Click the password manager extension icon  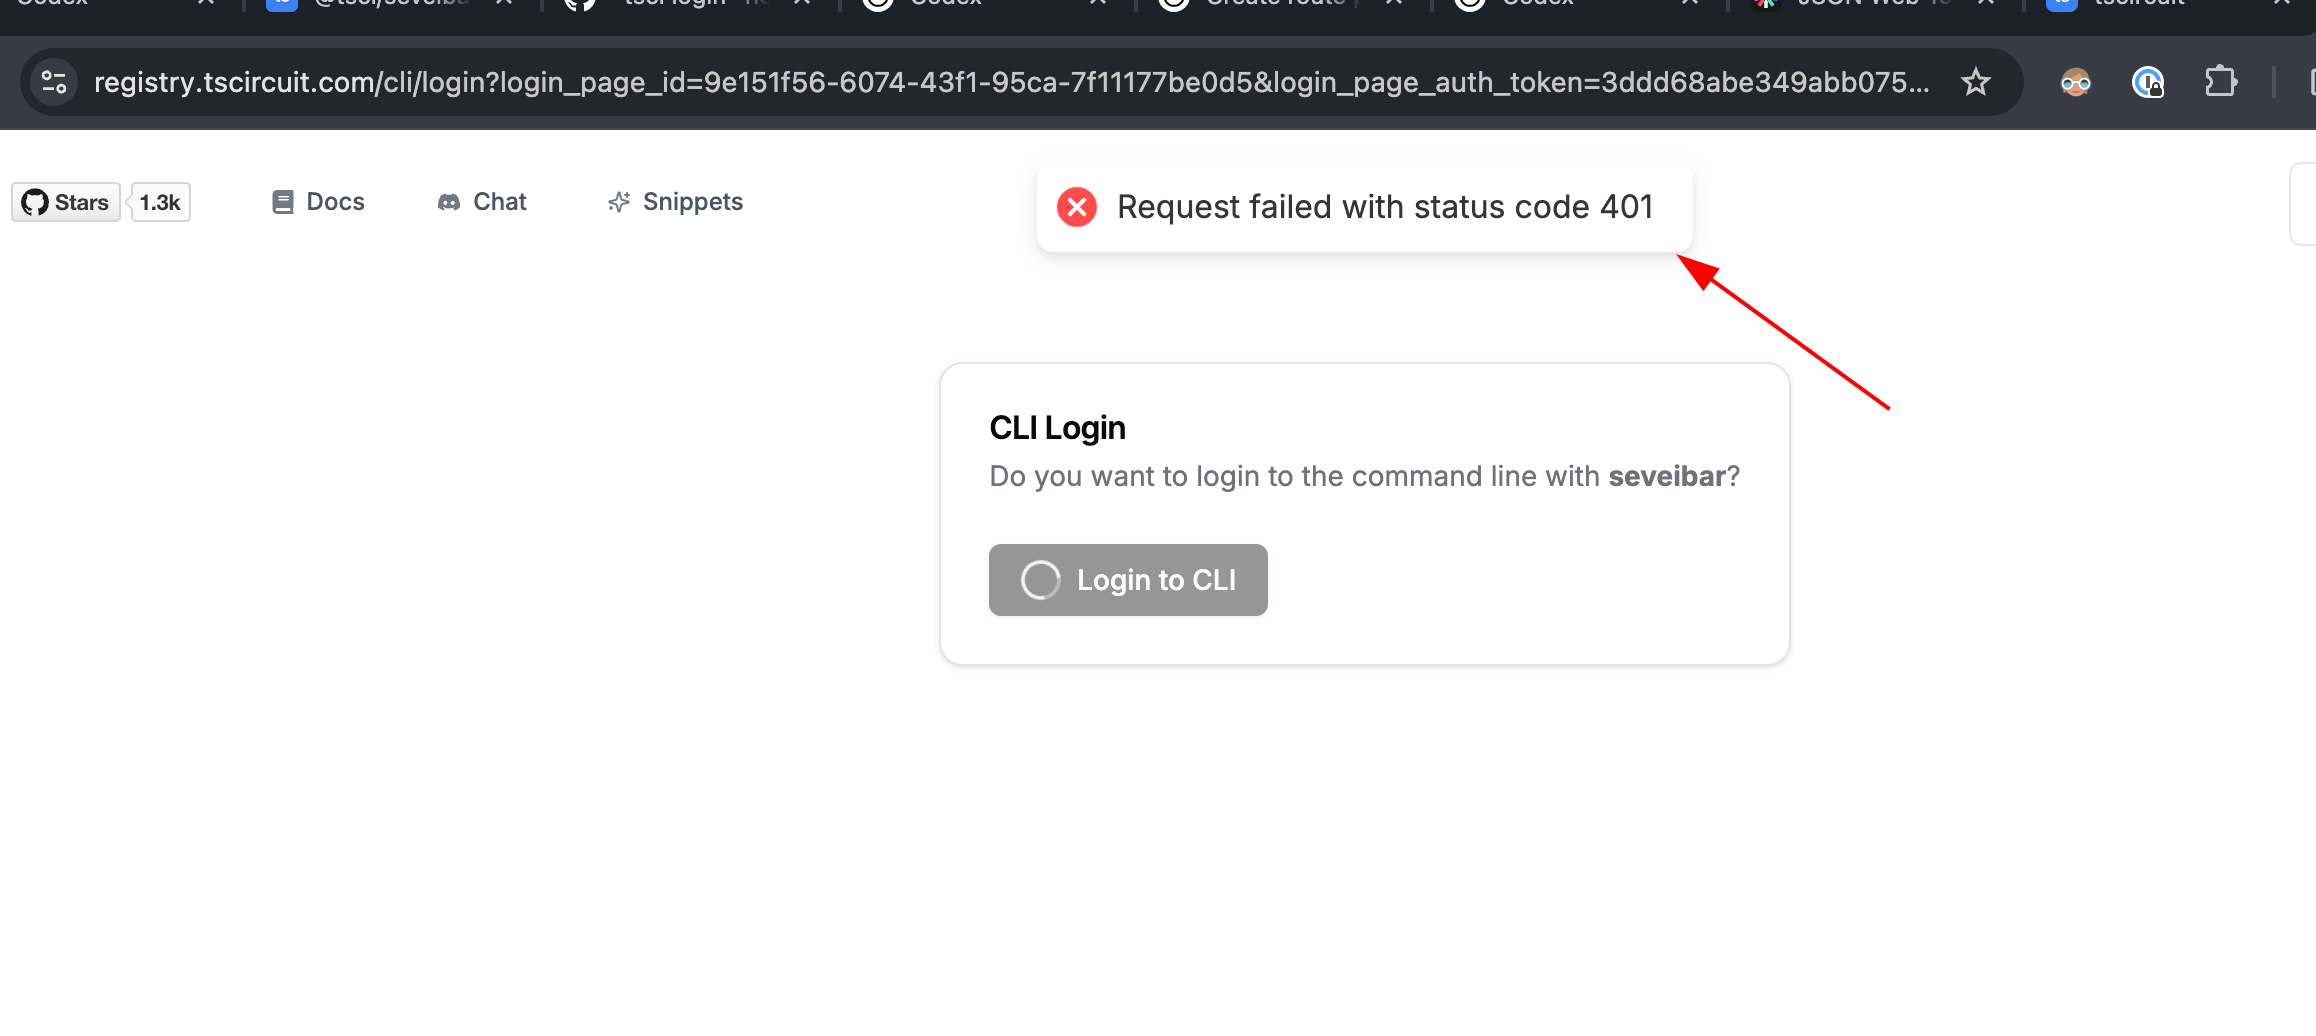click(x=2147, y=82)
